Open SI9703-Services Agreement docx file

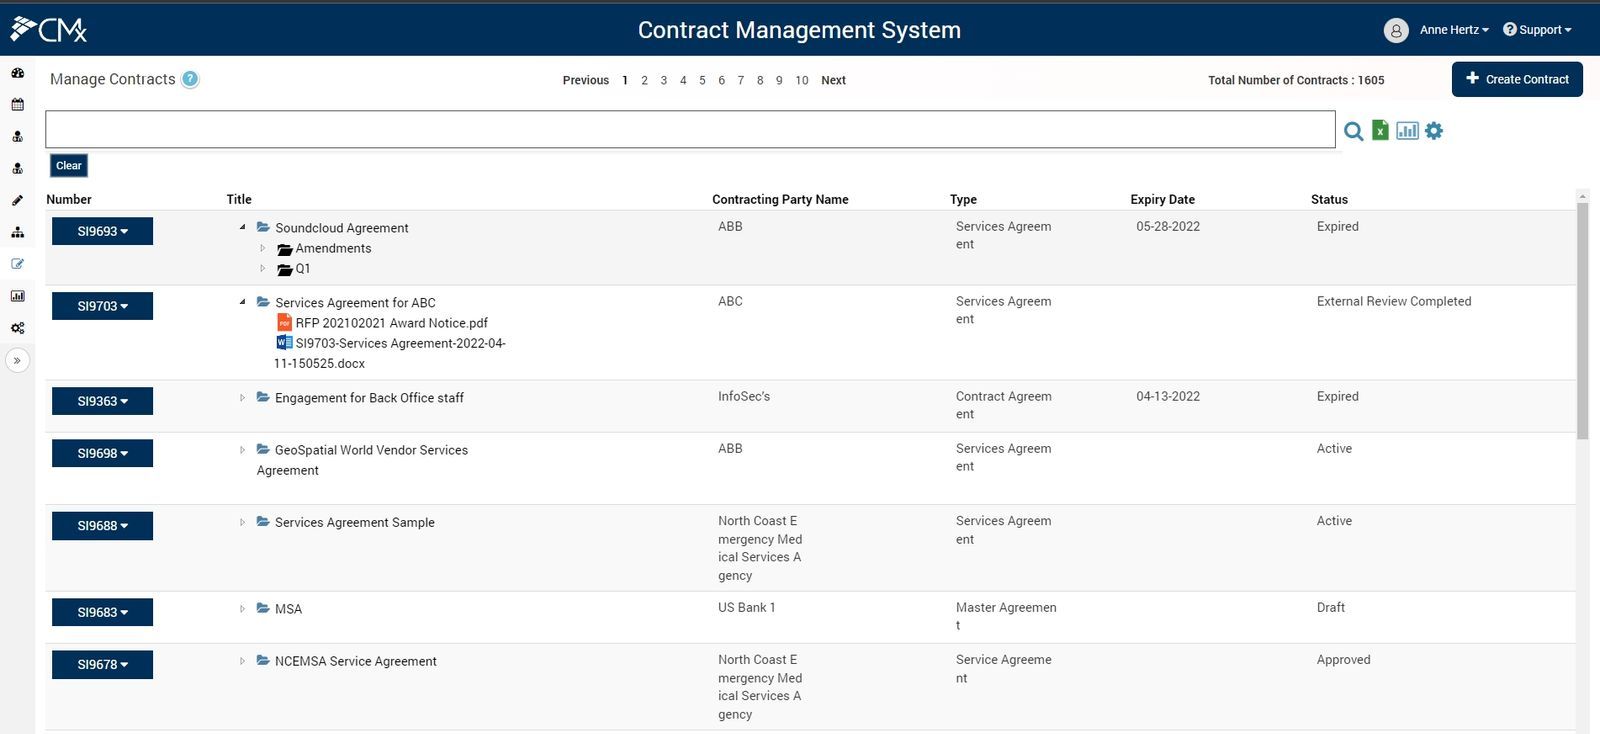(x=390, y=353)
